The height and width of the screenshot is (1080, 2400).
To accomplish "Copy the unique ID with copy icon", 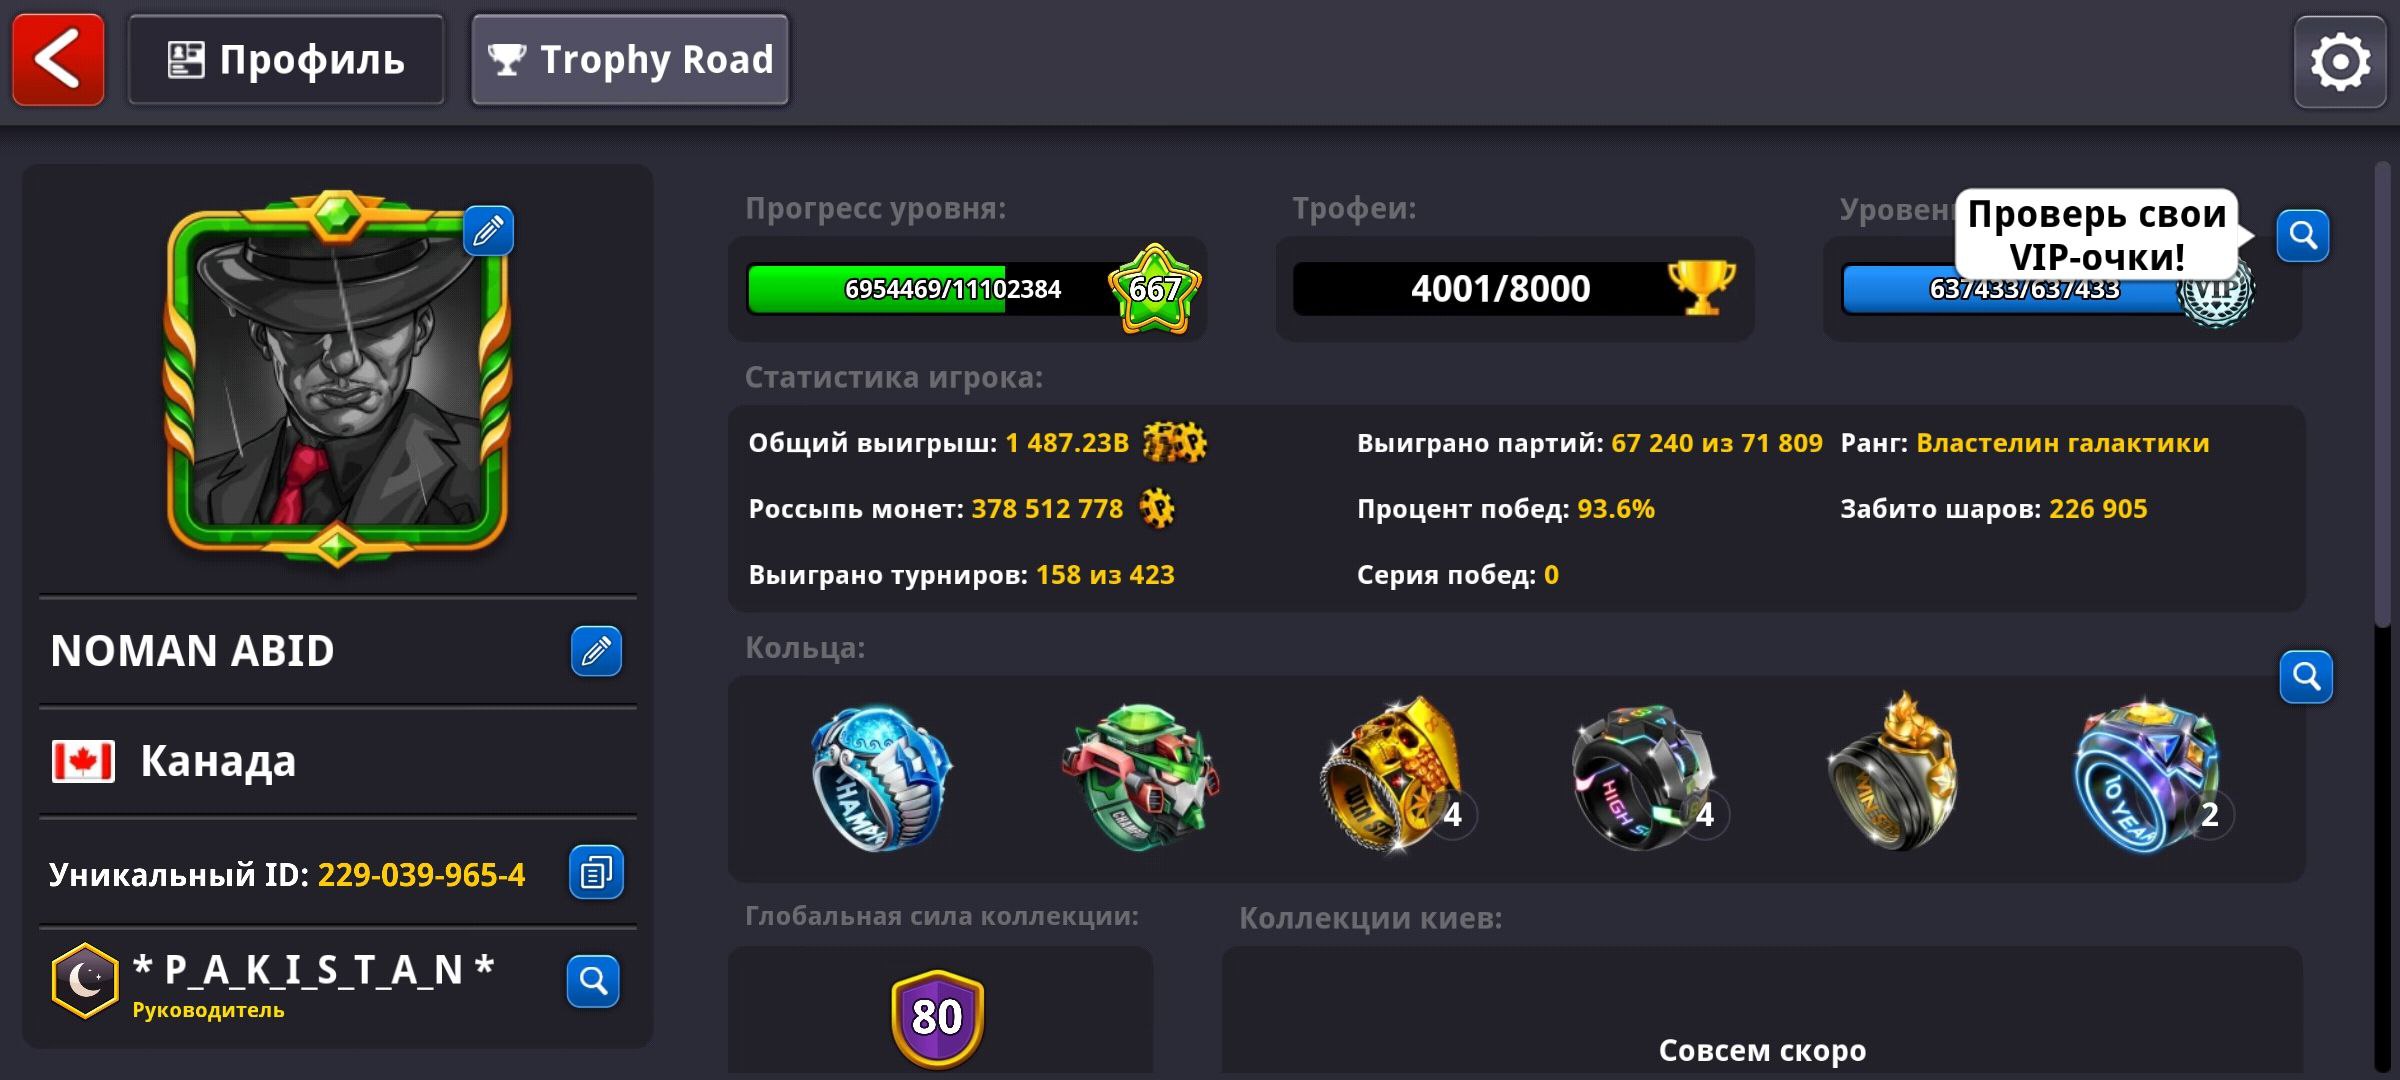I will point(596,873).
